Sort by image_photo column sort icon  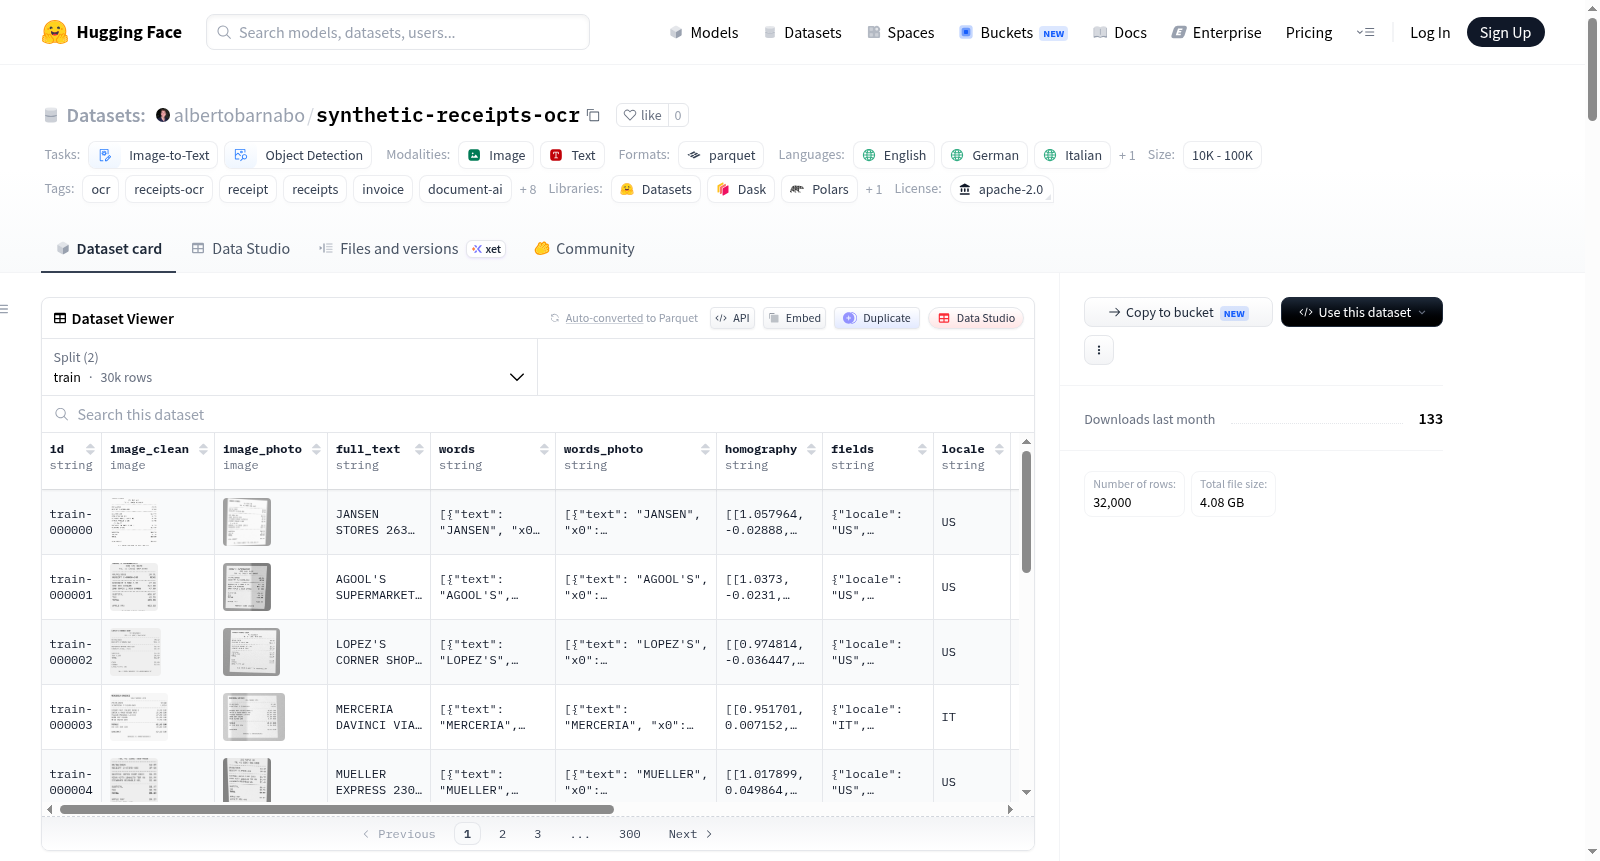(316, 449)
